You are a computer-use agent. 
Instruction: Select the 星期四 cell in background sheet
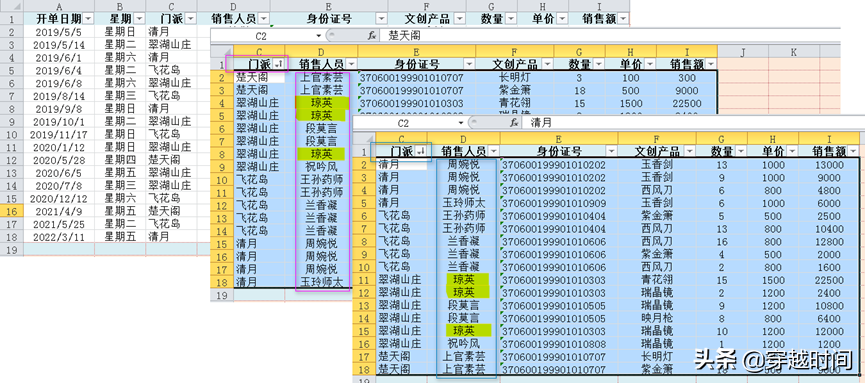tap(120, 159)
